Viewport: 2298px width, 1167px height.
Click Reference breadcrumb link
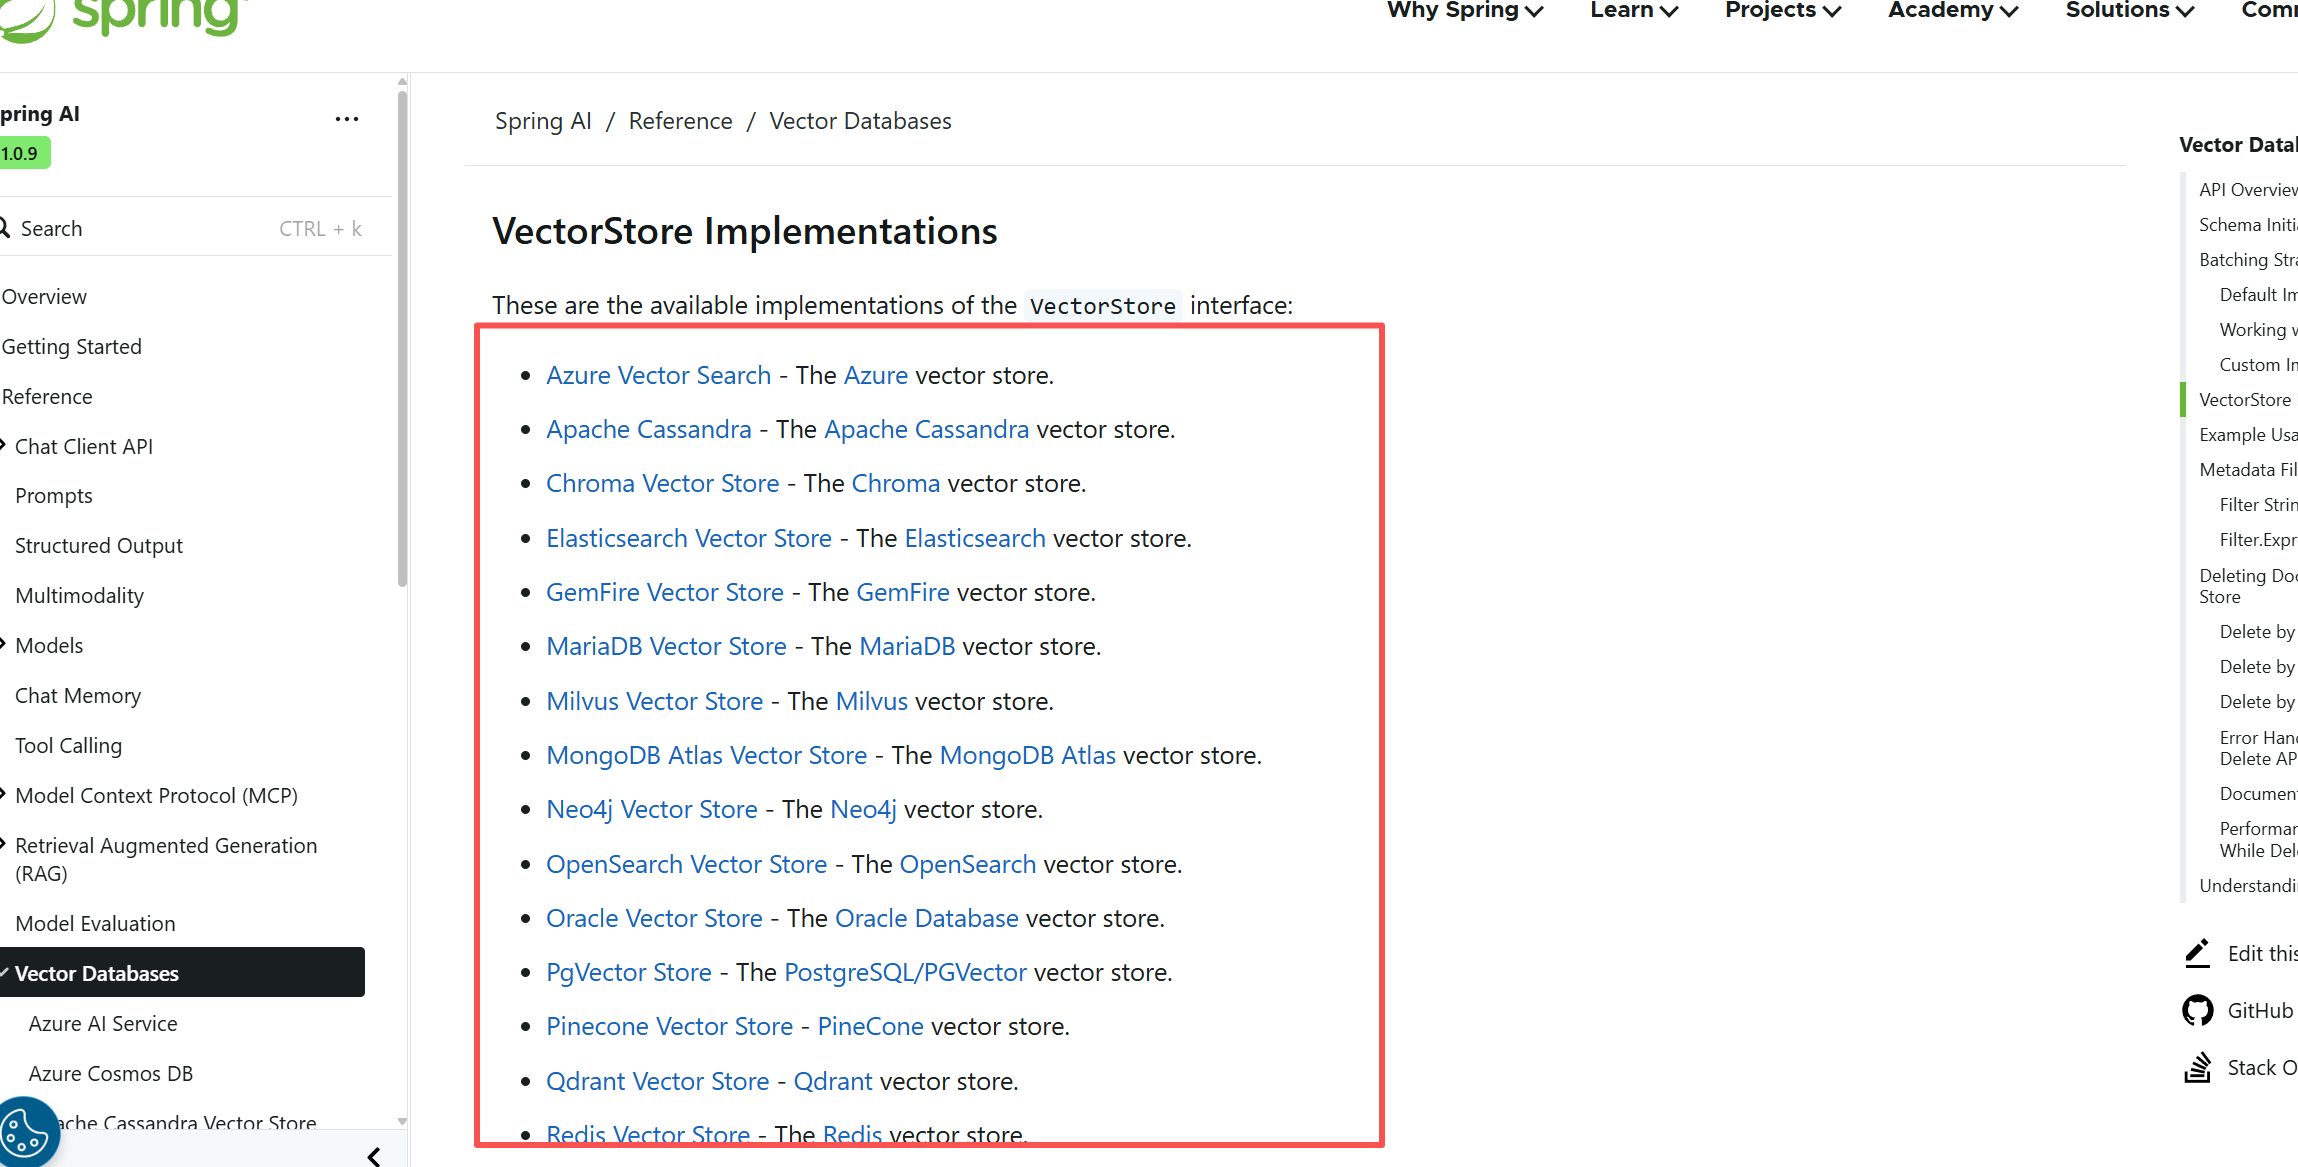click(x=680, y=121)
